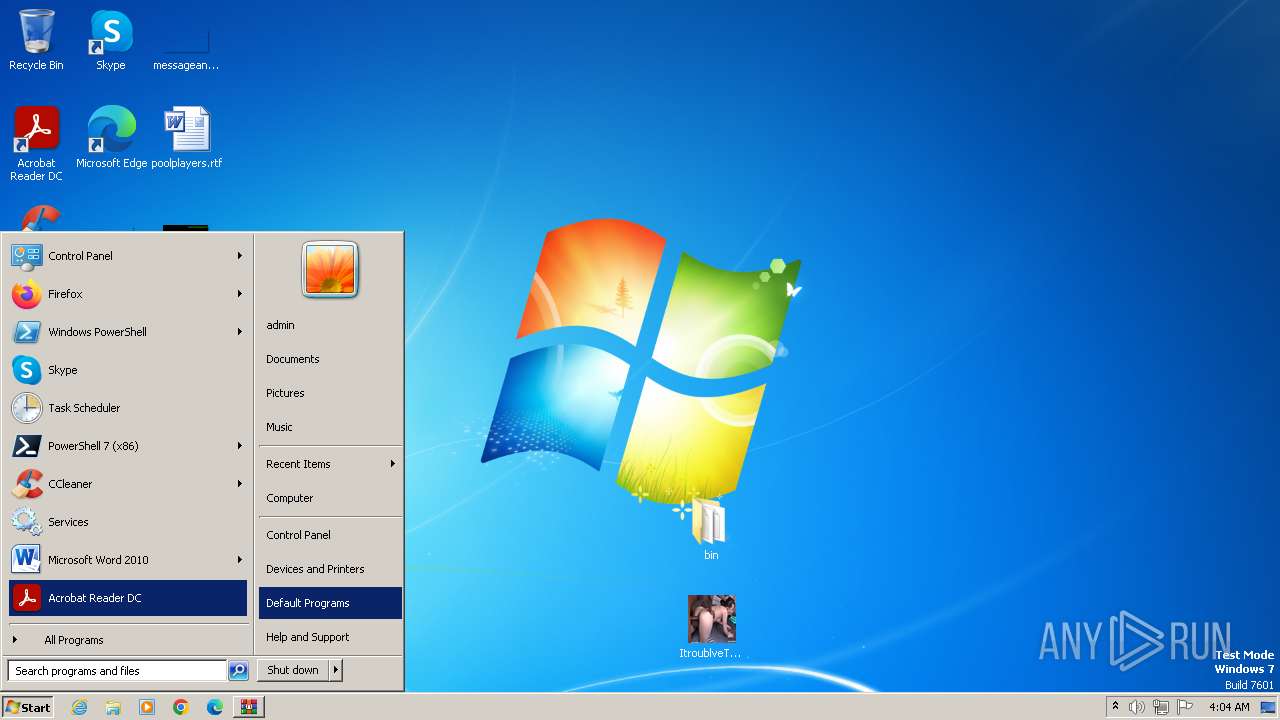1280x720 pixels.
Task: Open Pictures from the Start menu
Action: (x=330, y=393)
